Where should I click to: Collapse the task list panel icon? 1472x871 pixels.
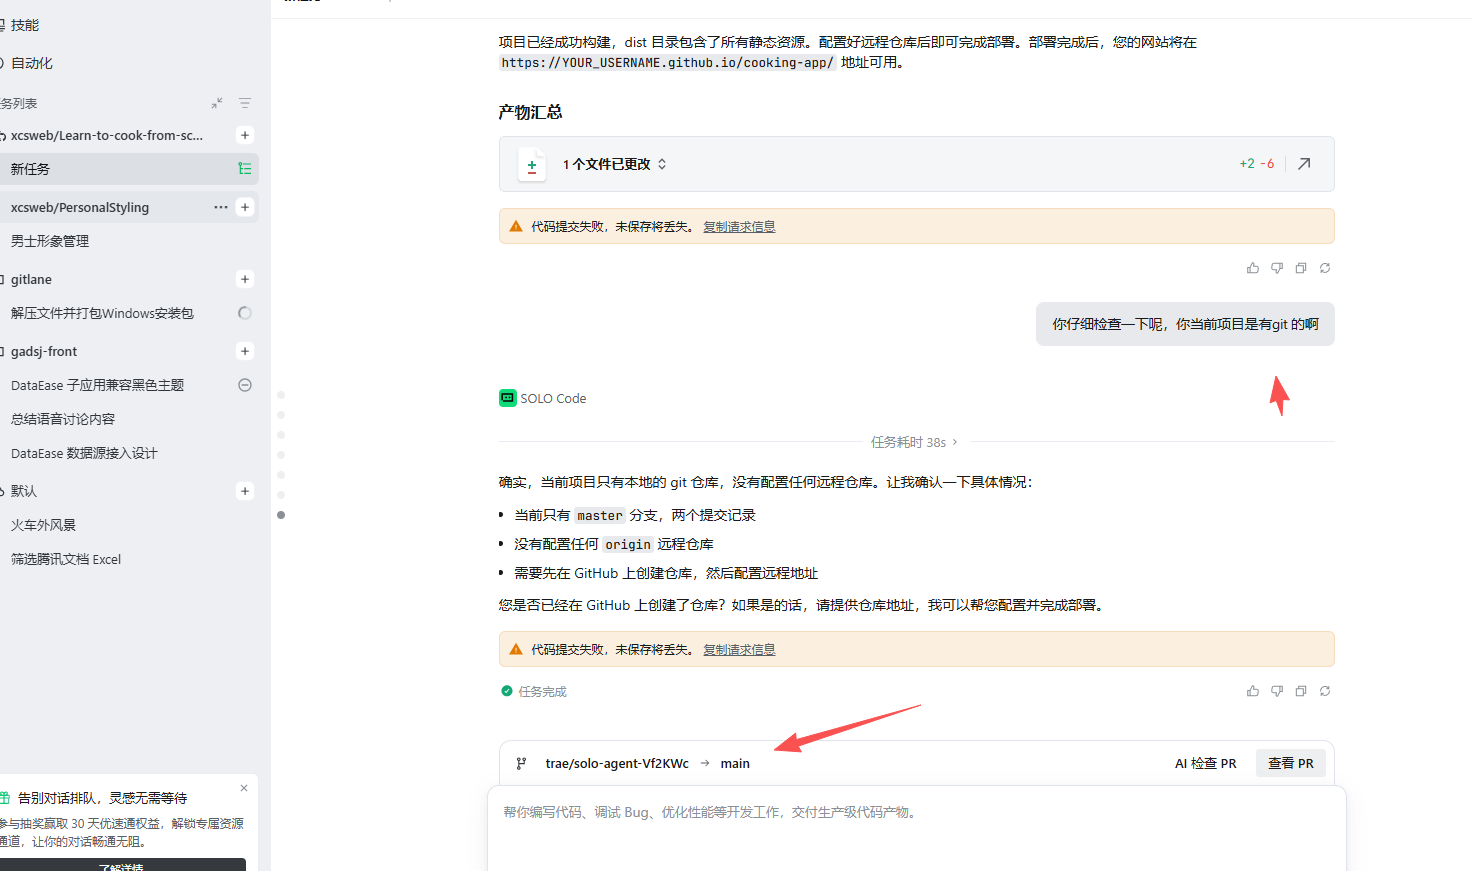click(217, 103)
